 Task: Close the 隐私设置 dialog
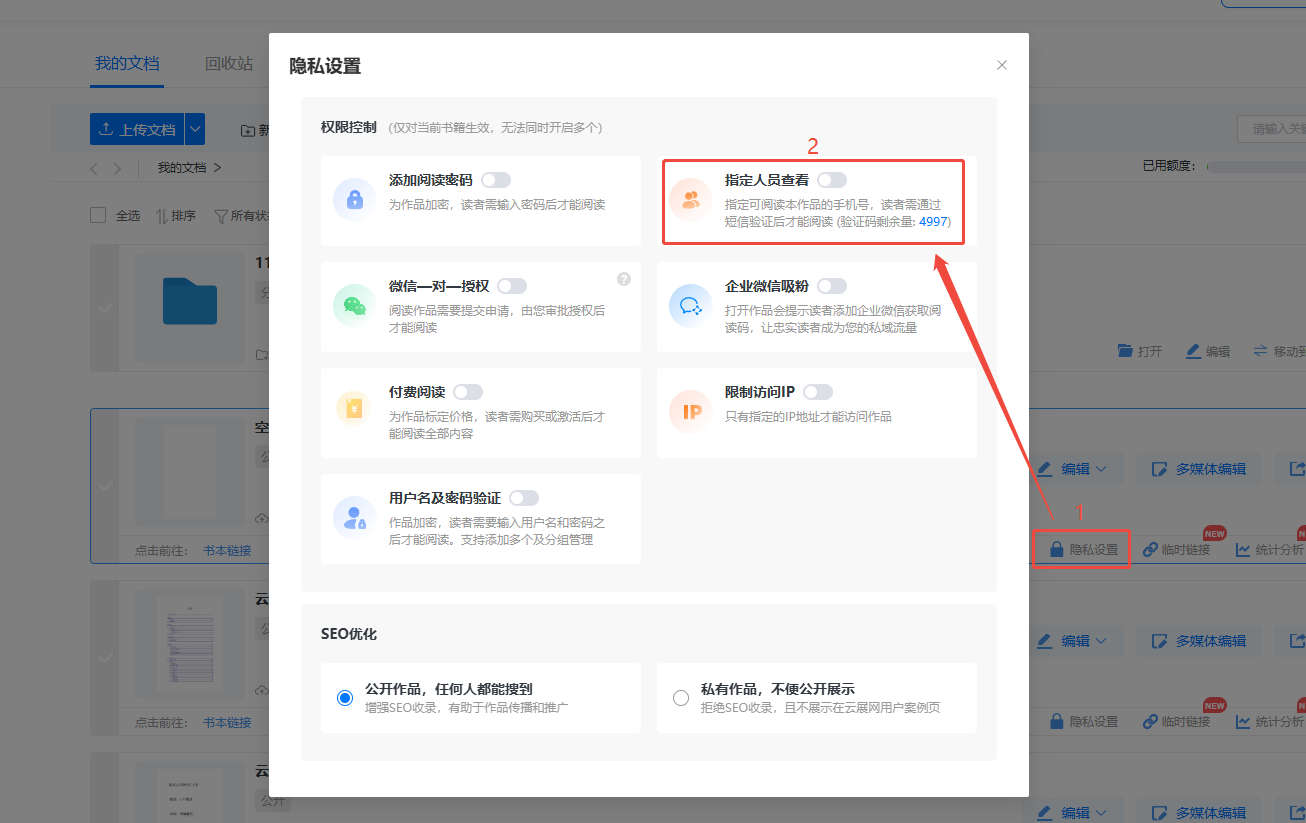pos(1002,65)
